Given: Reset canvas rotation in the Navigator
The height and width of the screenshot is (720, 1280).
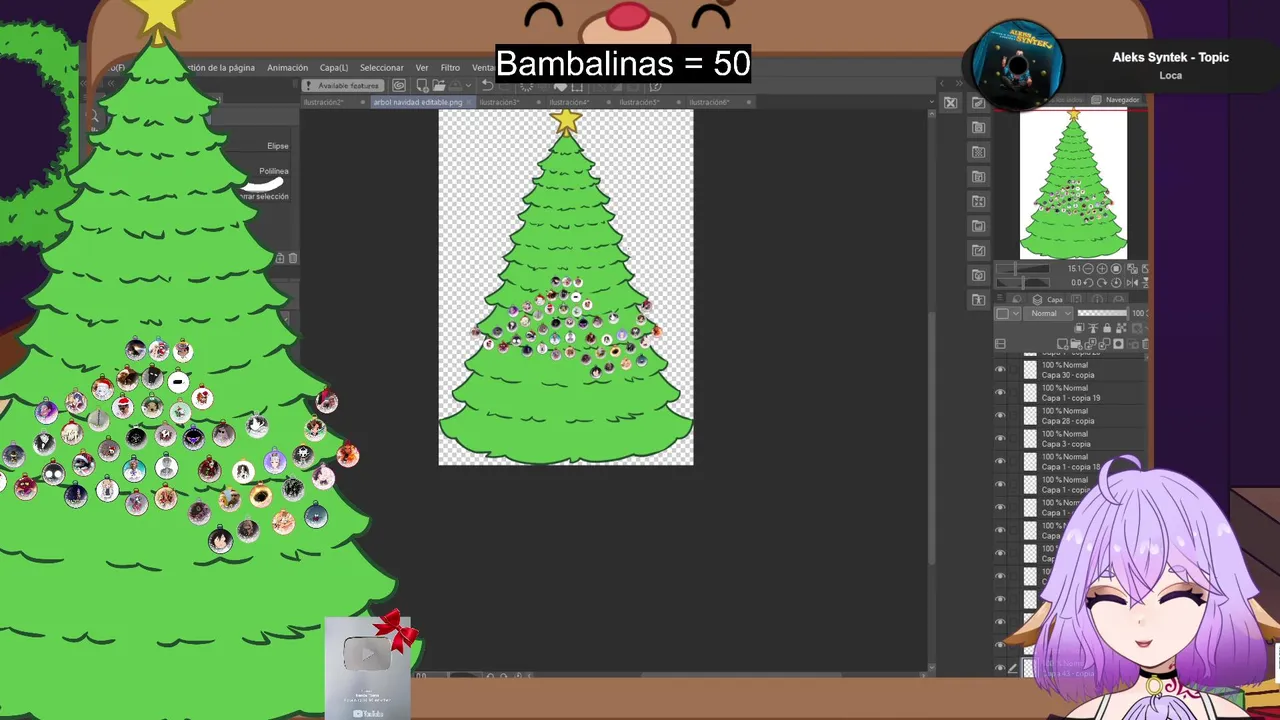Looking at the screenshot, I should pyautogui.click(x=1116, y=283).
